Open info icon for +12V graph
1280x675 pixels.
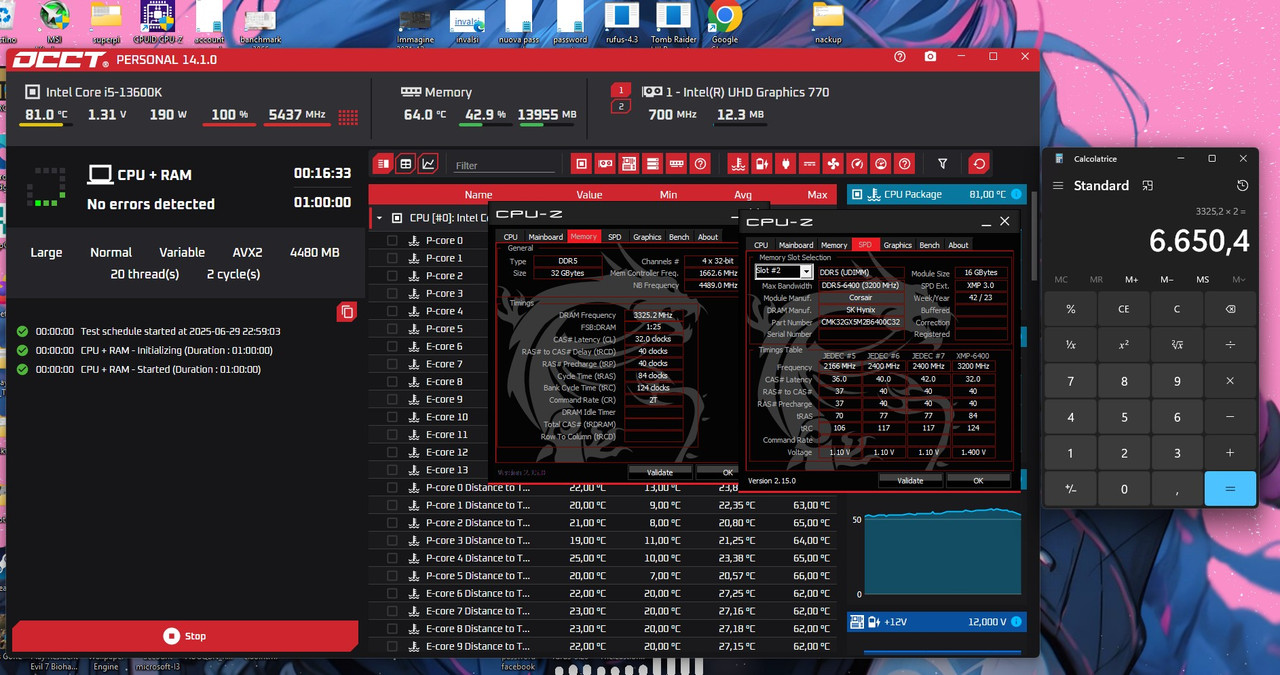pos(1017,622)
